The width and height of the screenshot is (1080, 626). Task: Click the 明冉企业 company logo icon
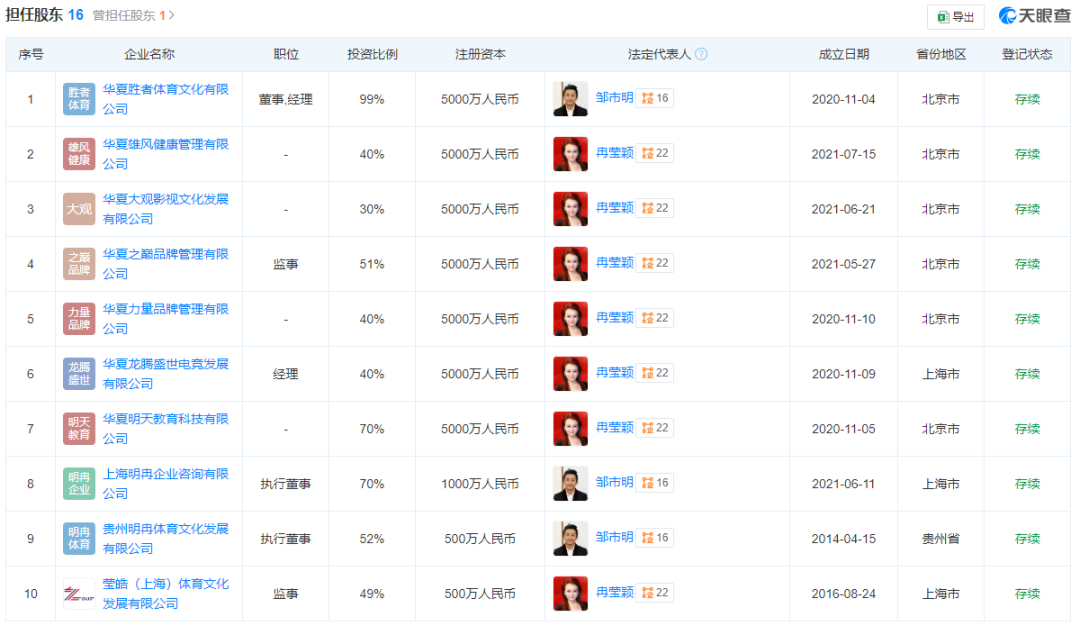[x=79, y=484]
